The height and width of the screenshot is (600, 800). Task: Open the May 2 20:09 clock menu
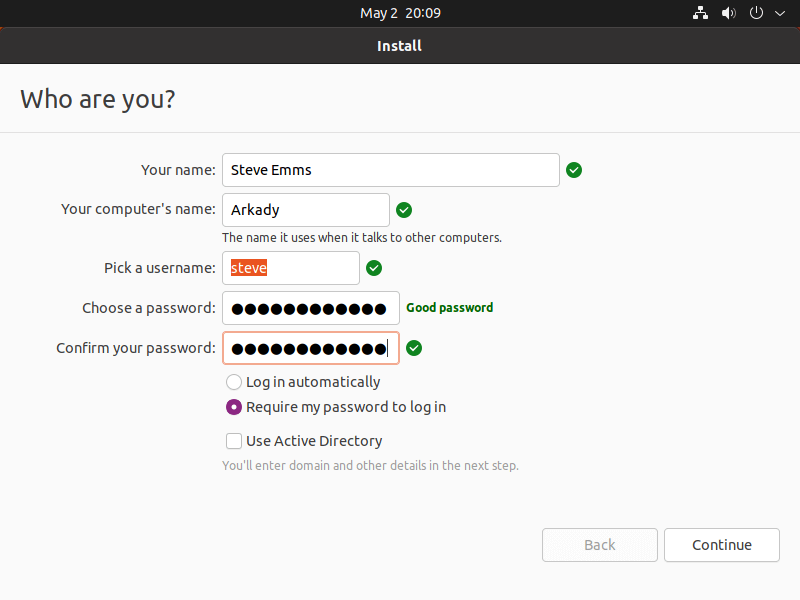pyautogui.click(x=400, y=13)
